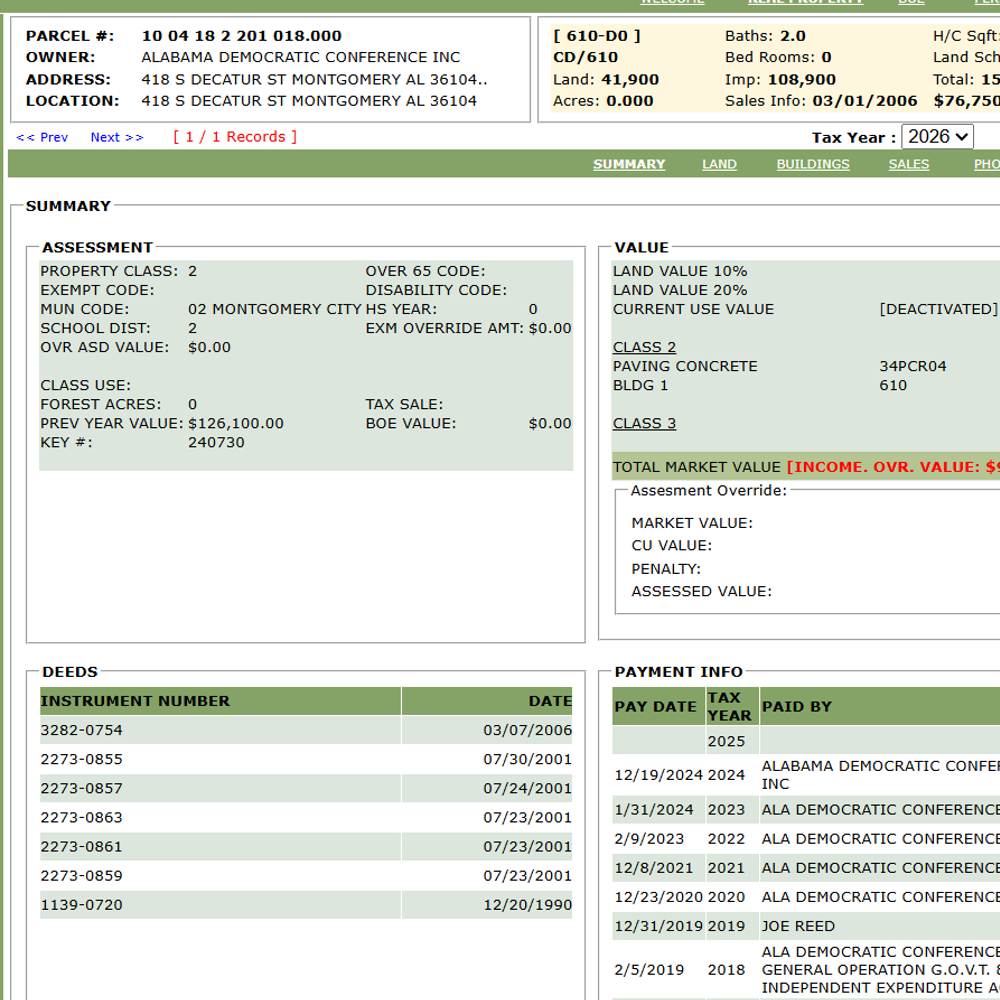
Task: Click the DATE column header in Deeds
Action: (x=487, y=701)
